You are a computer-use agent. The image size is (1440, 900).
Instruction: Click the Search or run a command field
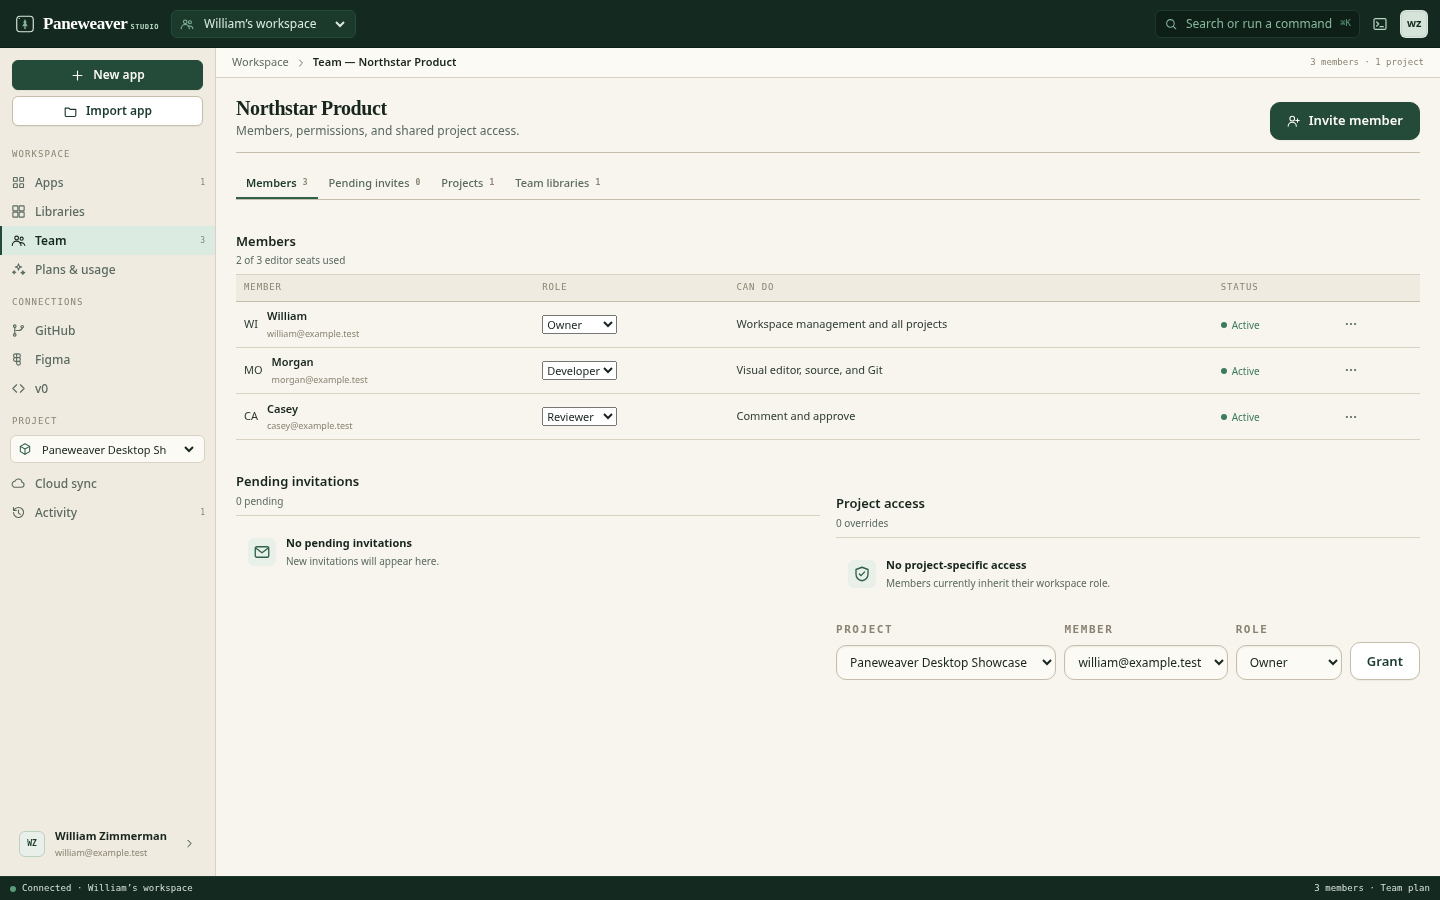[x=1257, y=24]
